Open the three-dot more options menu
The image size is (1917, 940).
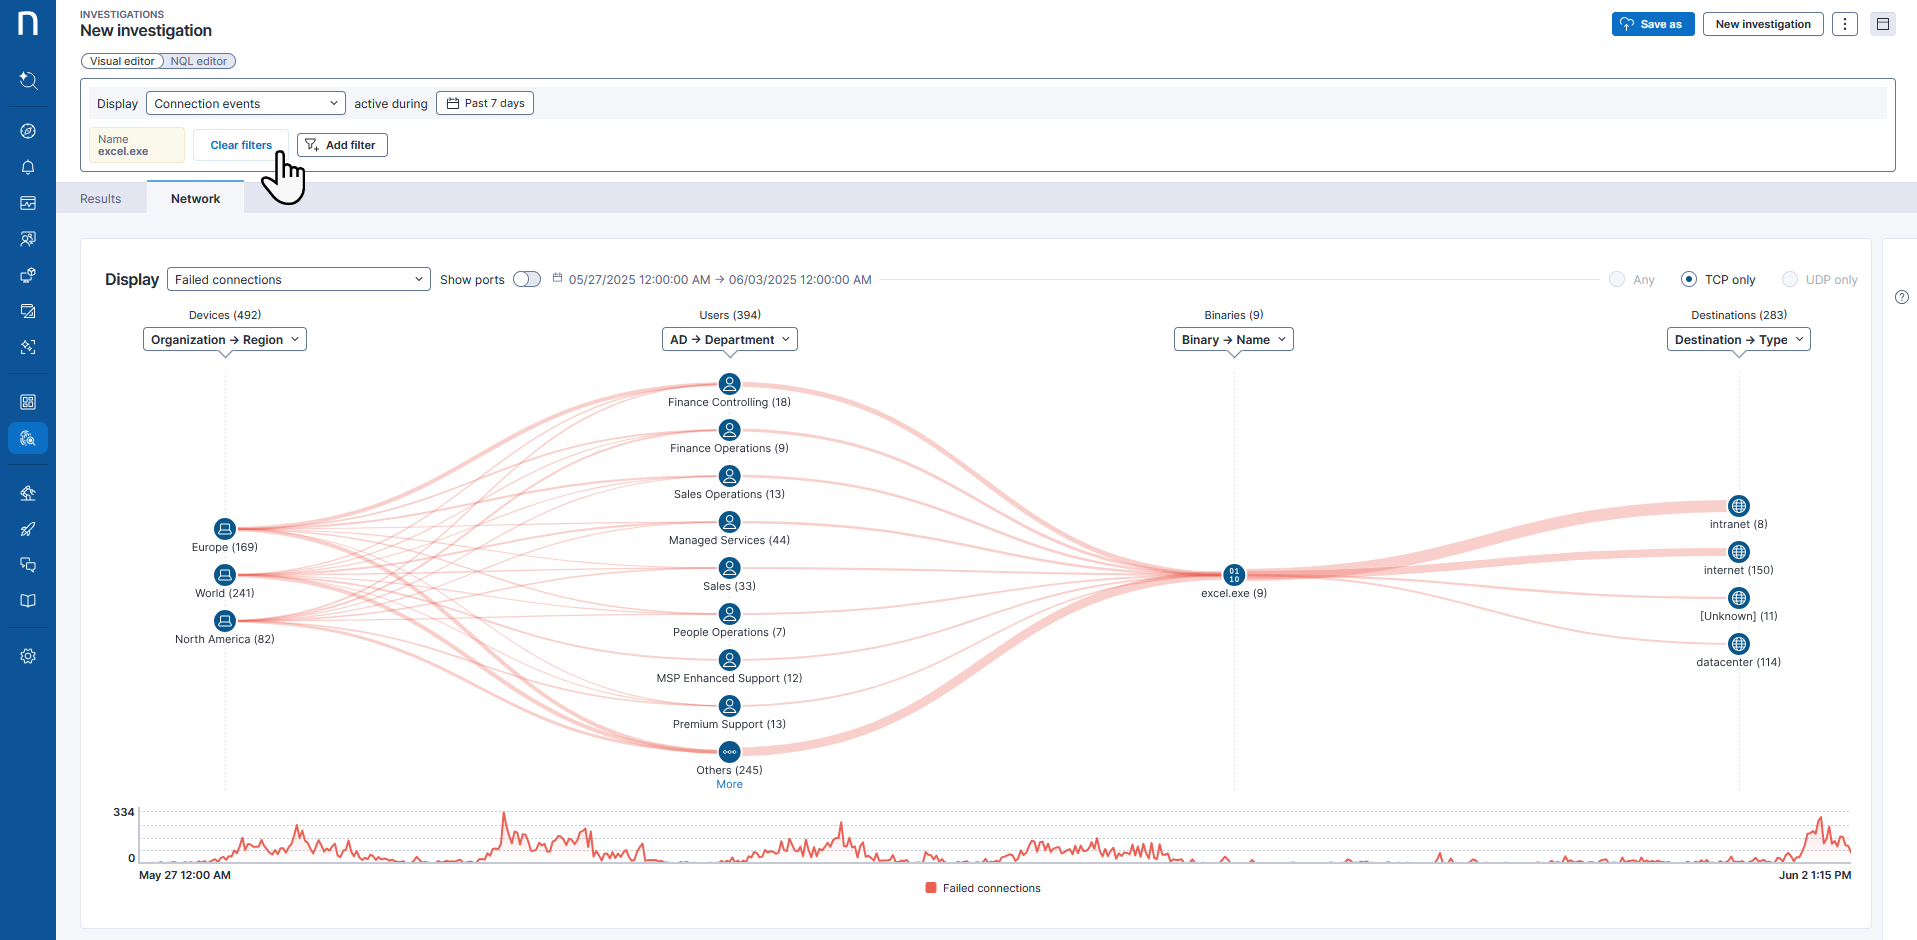coord(1845,24)
